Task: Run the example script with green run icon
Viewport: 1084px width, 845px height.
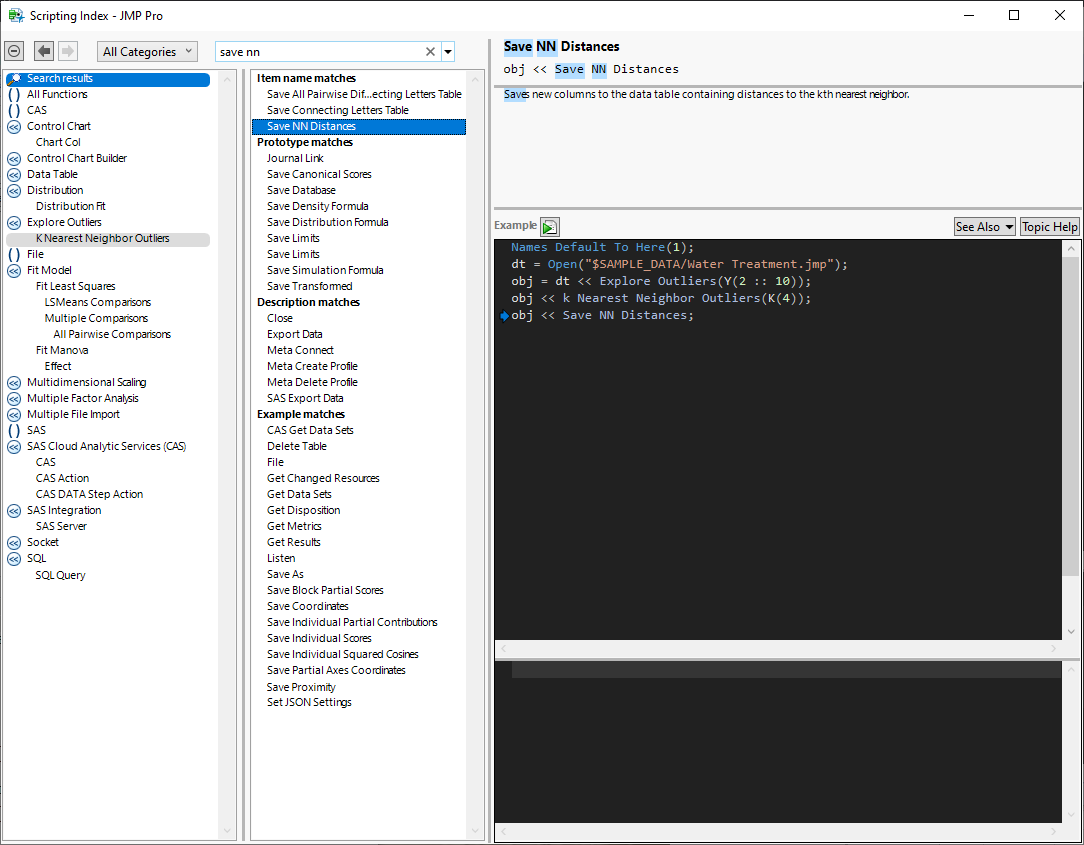Action: (x=548, y=226)
